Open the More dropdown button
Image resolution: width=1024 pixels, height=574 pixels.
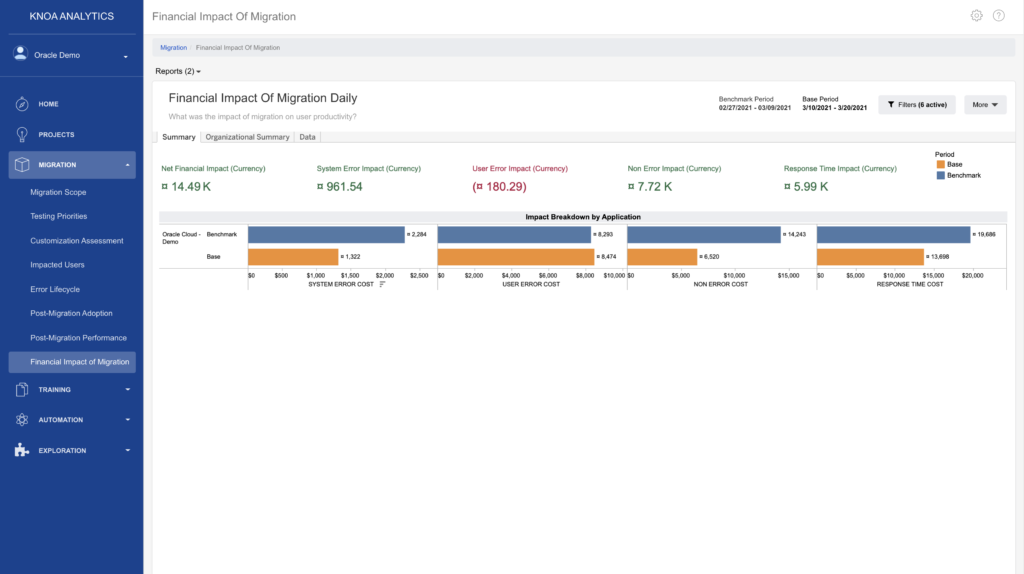point(985,104)
